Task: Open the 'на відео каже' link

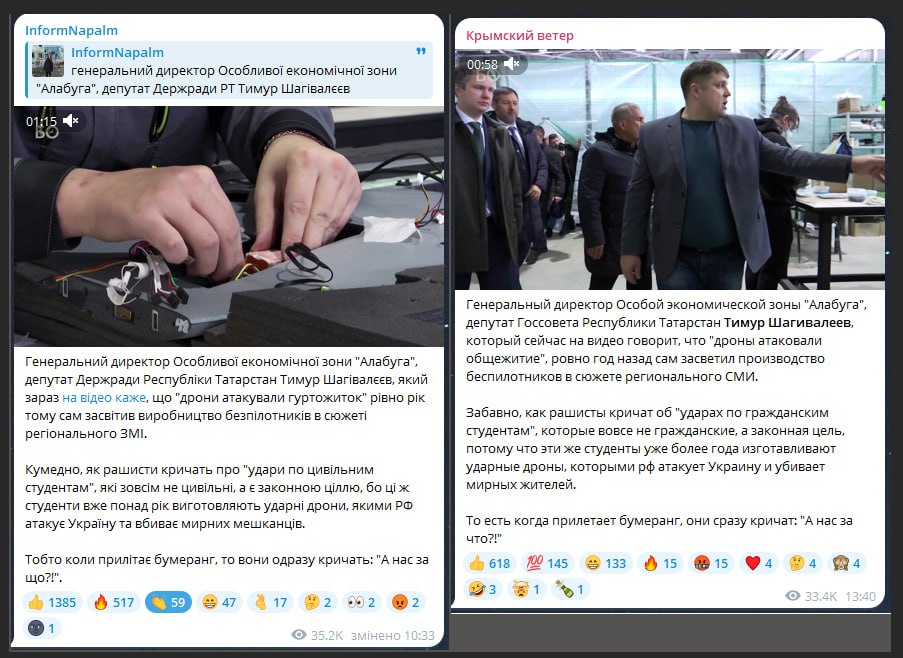Action: [x=104, y=397]
